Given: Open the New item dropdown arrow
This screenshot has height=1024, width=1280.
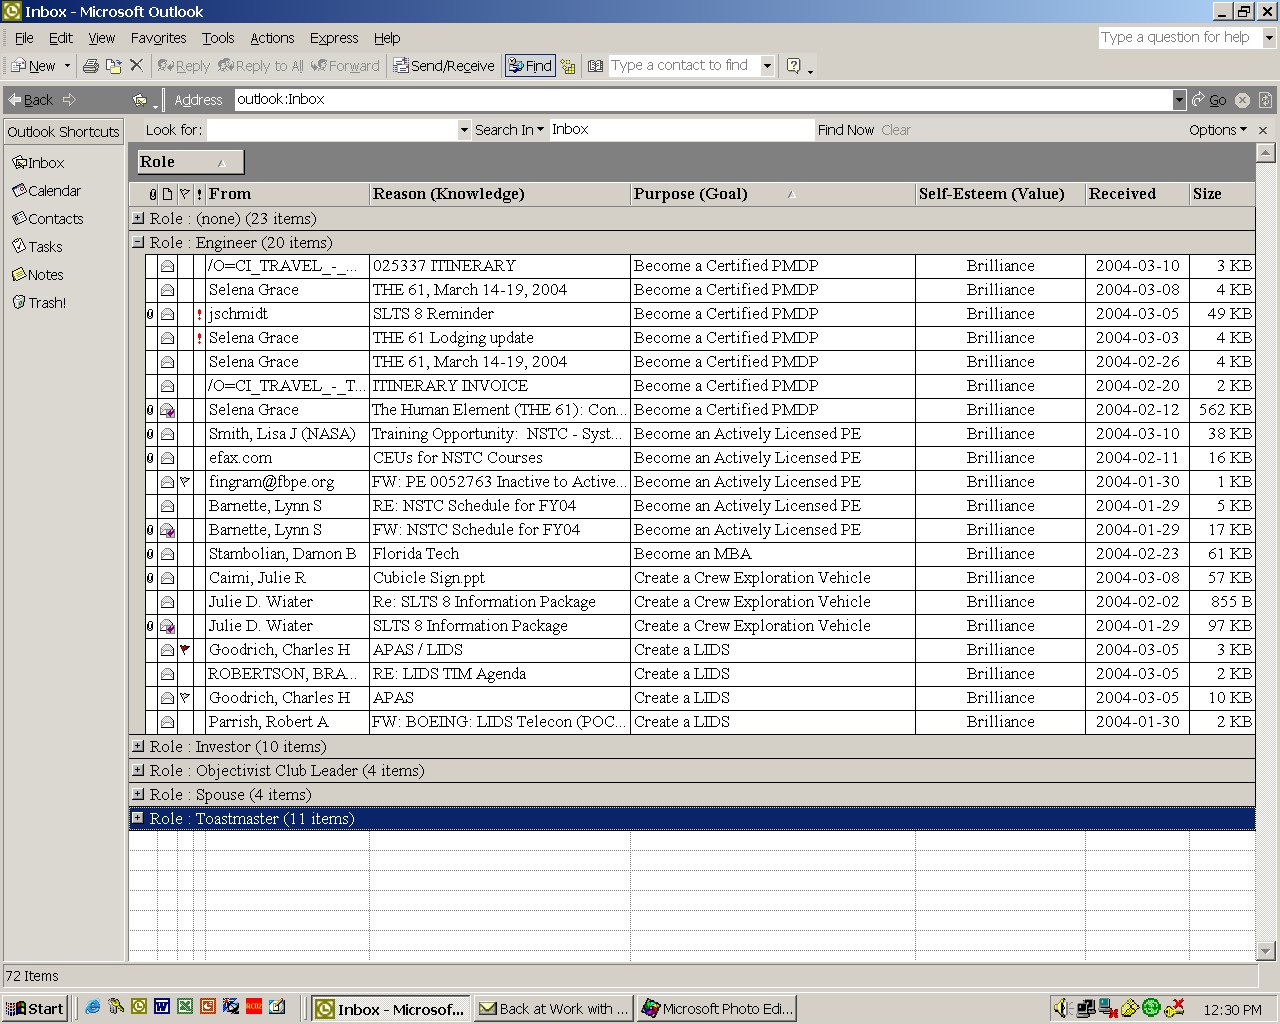Looking at the screenshot, I should click(67, 66).
